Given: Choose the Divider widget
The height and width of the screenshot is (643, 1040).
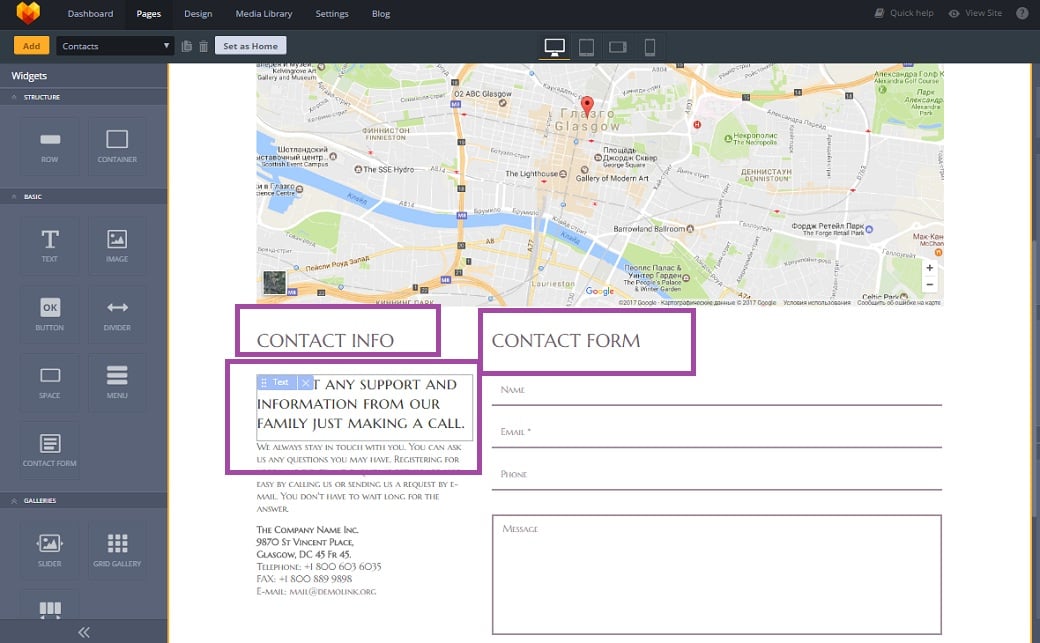Looking at the screenshot, I should [x=117, y=314].
